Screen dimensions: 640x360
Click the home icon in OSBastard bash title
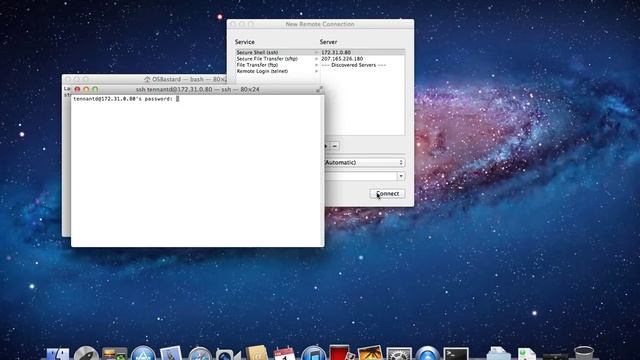pyautogui.click(x=147, y=79)
